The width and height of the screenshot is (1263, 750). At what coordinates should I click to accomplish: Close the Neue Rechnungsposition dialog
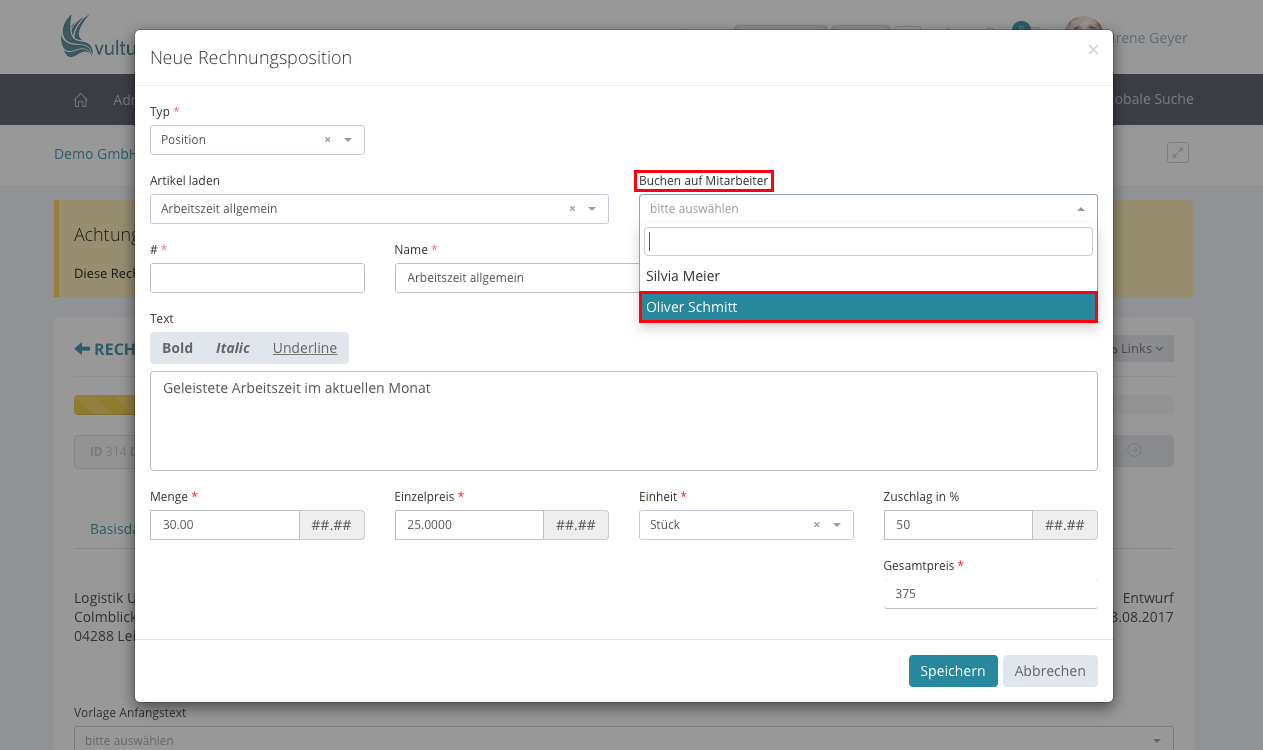pyautogui.click(x=1093, y=50)
